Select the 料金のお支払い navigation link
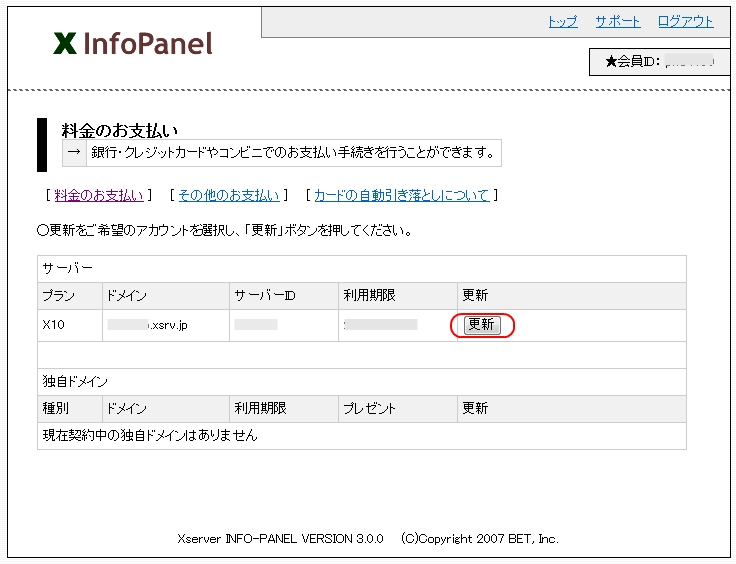 pyautogui.click(x=98, y=195)
